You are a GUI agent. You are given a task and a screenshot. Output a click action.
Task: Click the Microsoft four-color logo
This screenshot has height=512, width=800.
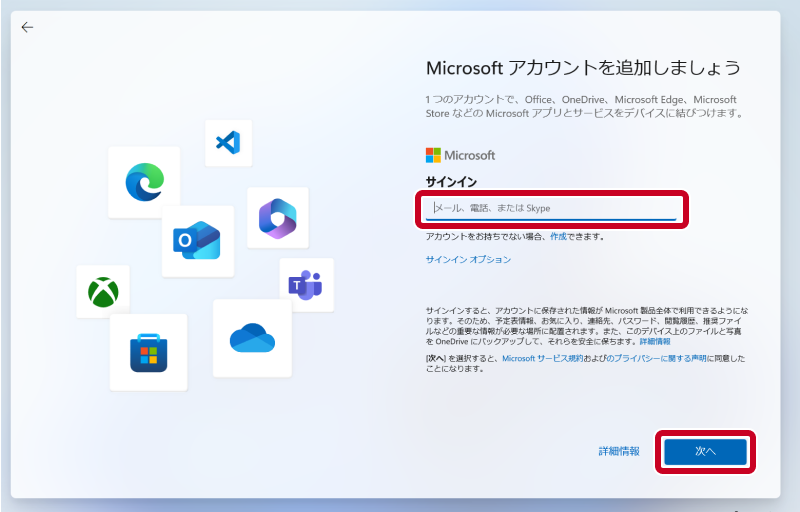coord(433,155)
